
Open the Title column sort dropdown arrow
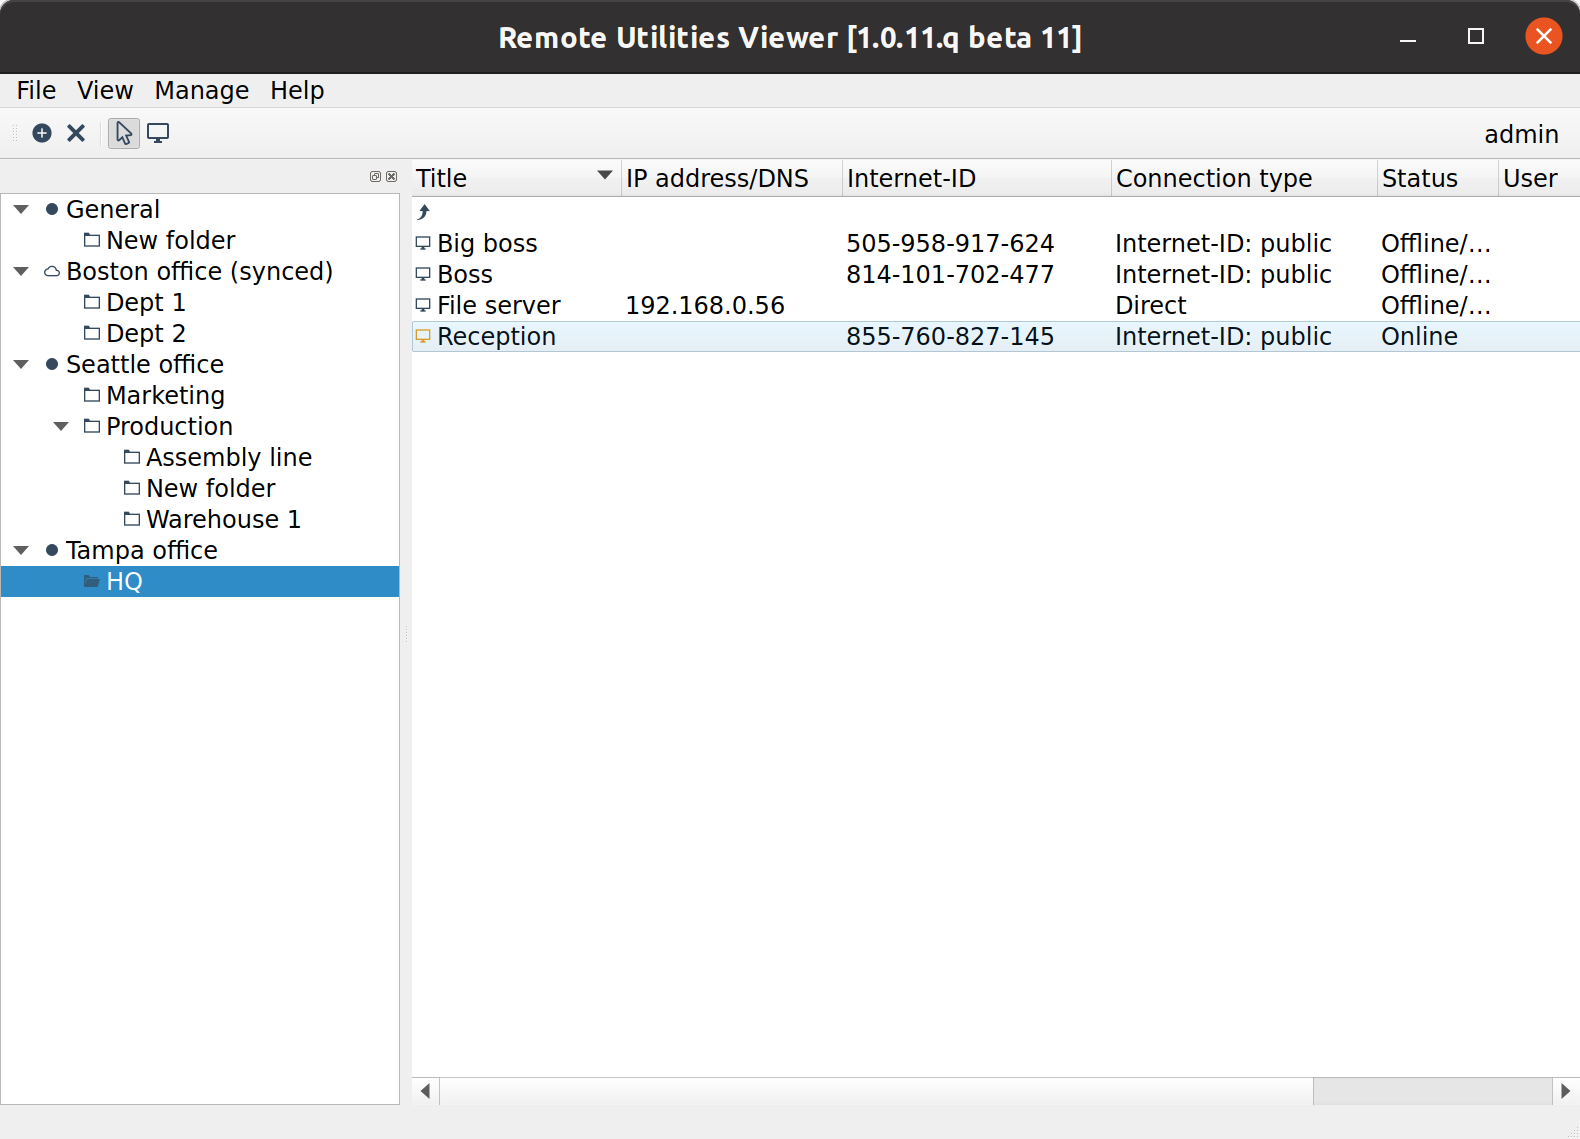pyautogui.click(x=604, y=176)
